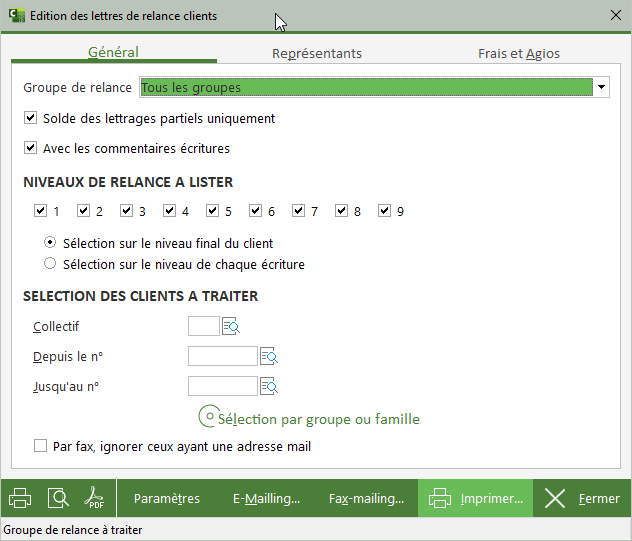
Task: Close the Edition des lettres de relance window
Action: pyautogui.click(x=615, y=15)
